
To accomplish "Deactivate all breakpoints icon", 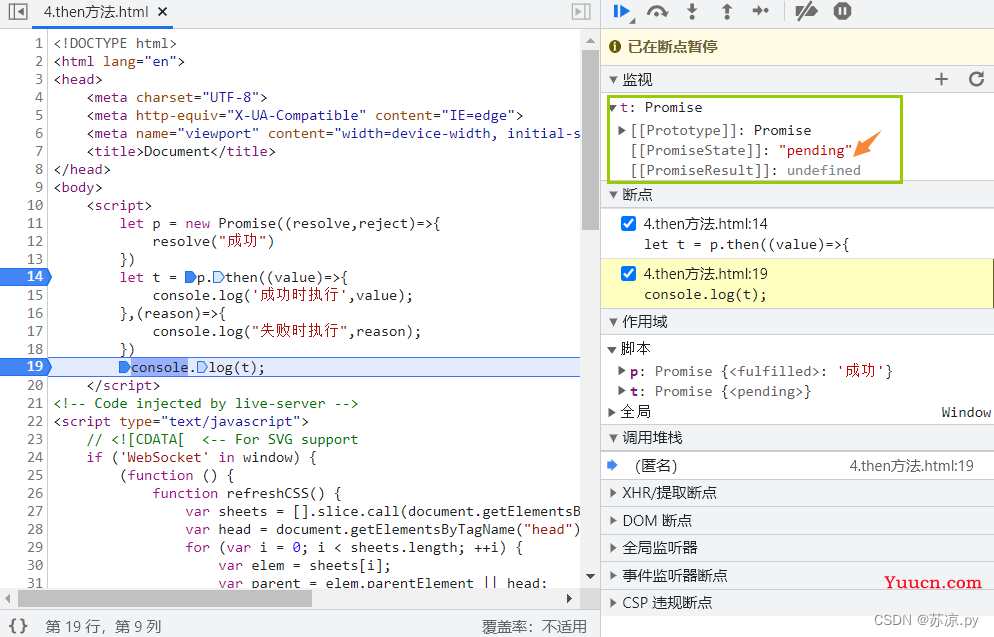I will (x=806, y=11).
